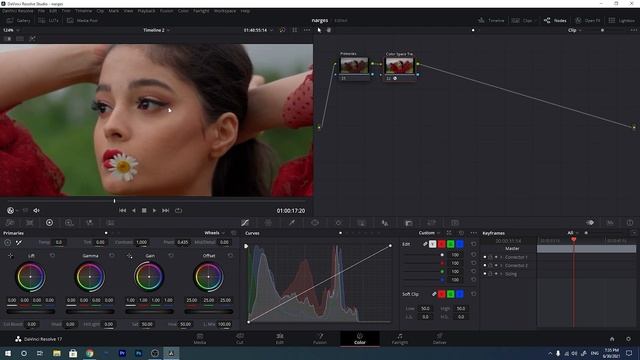Screen dimensions: 640x360
Task: Toggle the Edit channels link icon
Action: [425, 244]
